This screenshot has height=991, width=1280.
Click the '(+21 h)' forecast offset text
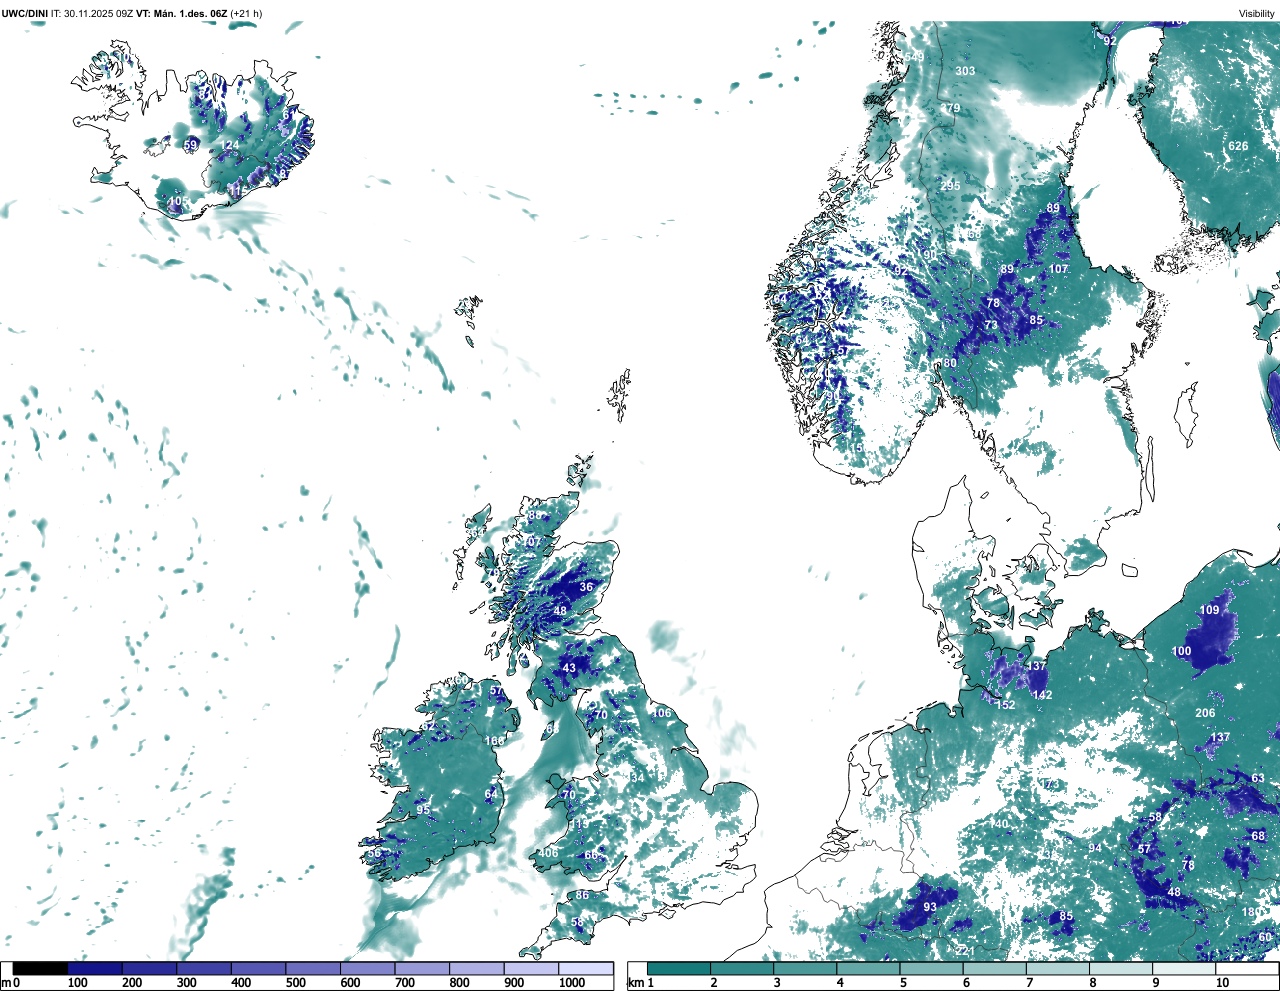[x=246, y=13]
